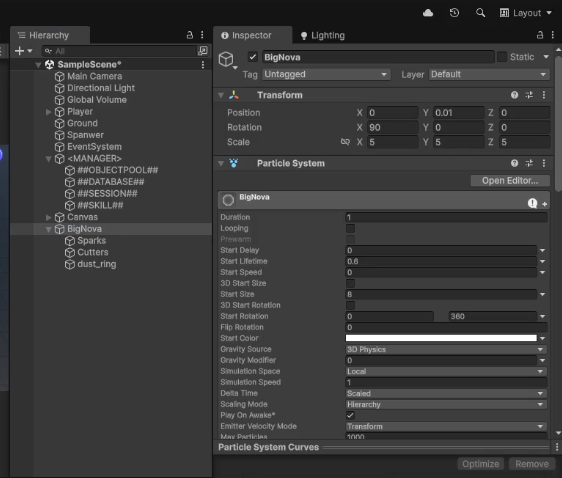The image size is (562, 478).
Task: Select ##SESSION## child object
Action: (107, 194)
